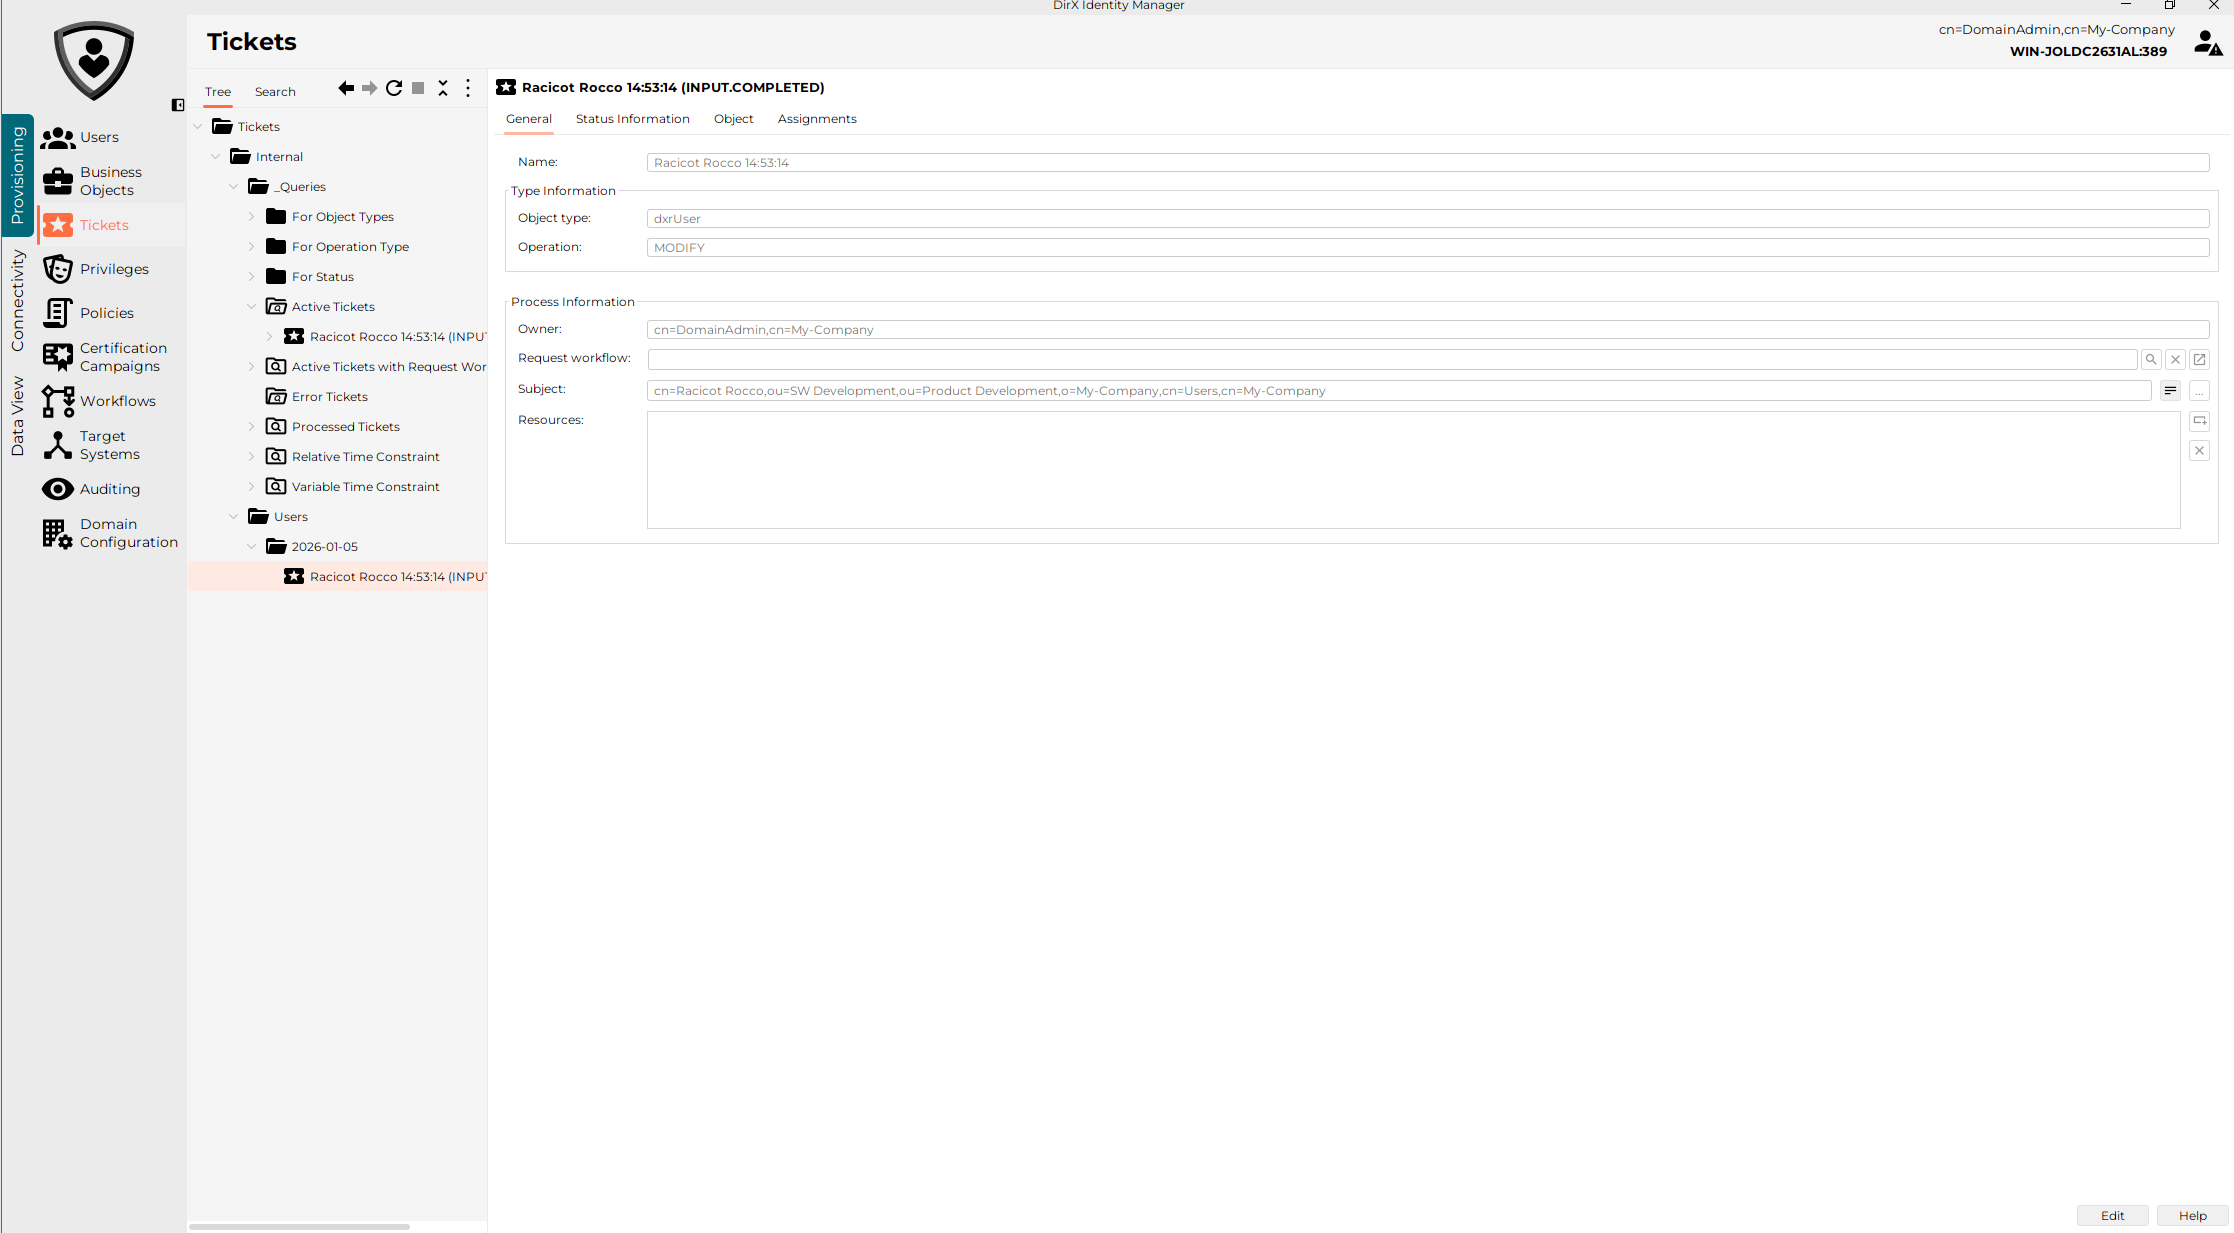Expand the For Status folder
2234x1233 pixels.
click(252, 277)
